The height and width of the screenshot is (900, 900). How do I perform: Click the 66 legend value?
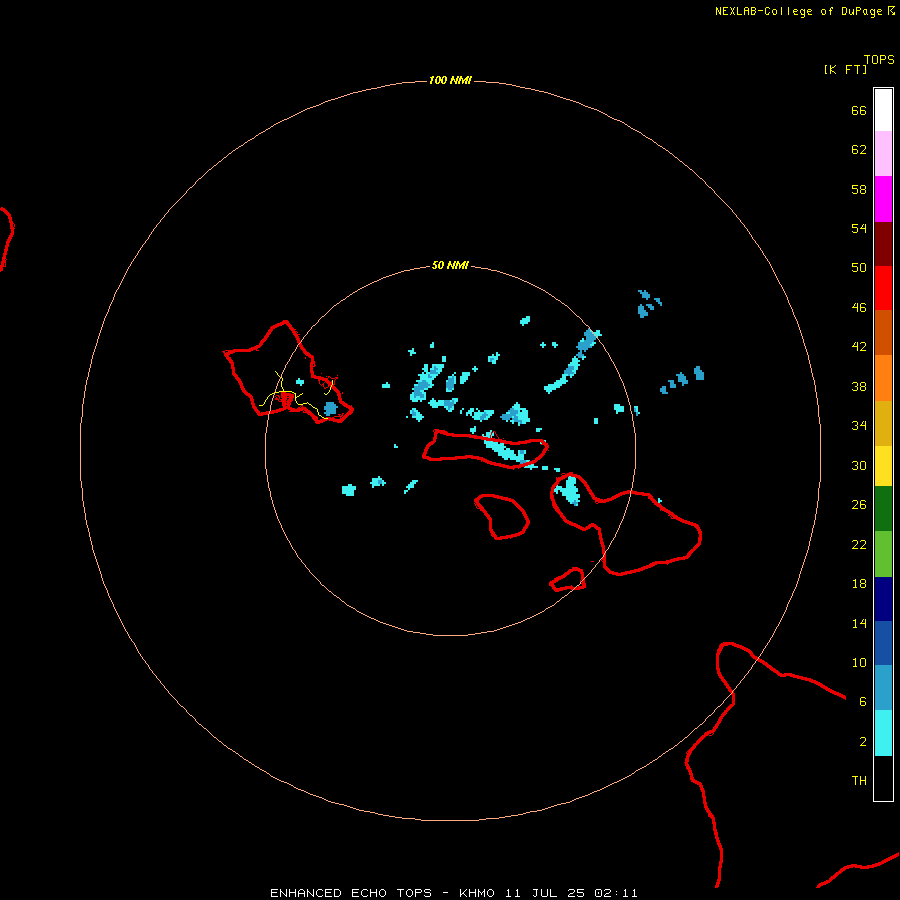[x=859, y=110]
